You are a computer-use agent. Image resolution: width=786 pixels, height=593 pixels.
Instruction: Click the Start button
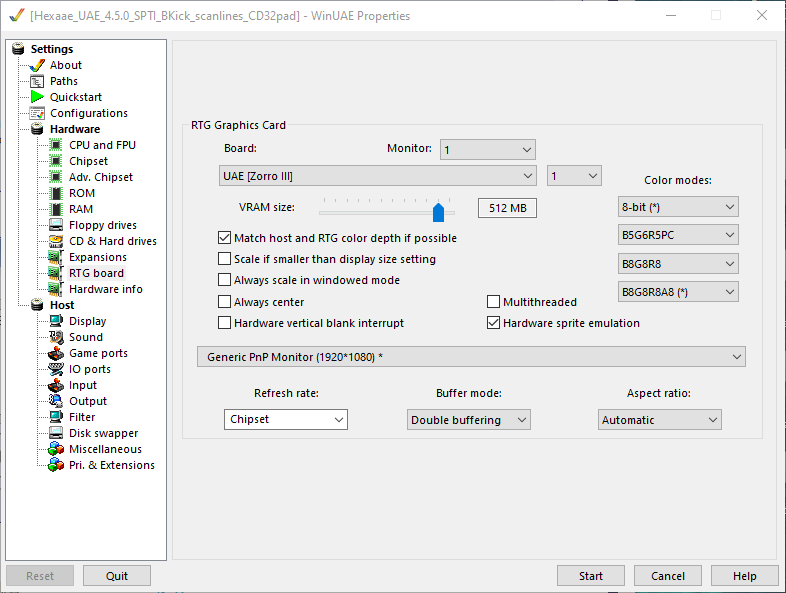pyautogui.click(x=591, y=576)
